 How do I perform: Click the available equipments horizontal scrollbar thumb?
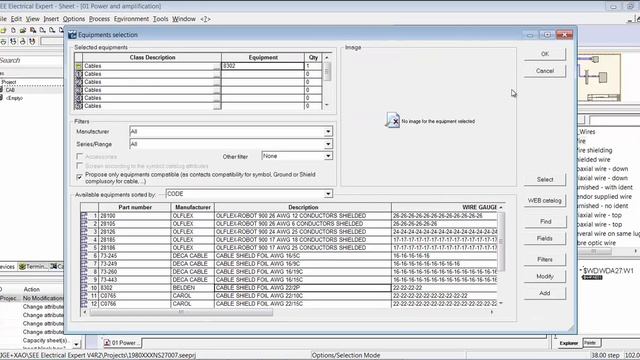click(x=181, y=312)
